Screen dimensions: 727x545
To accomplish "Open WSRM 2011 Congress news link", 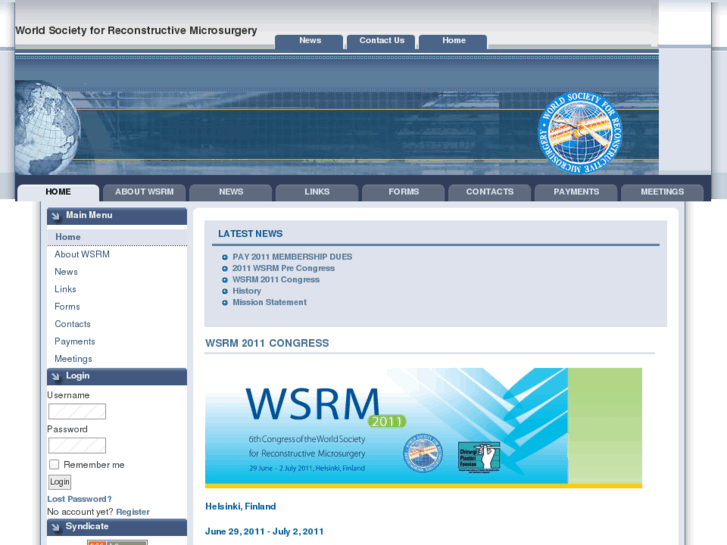I will [x=276, y=280].
